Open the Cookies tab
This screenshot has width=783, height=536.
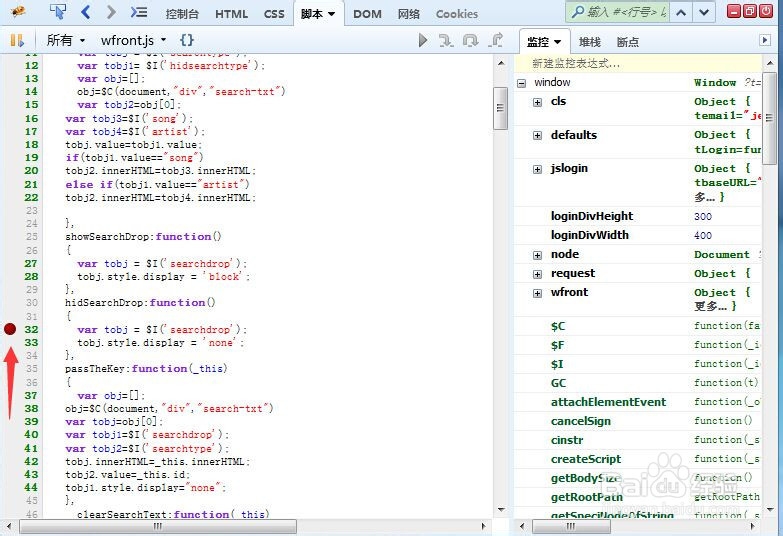pyautogui.click(x=456, y=14)
